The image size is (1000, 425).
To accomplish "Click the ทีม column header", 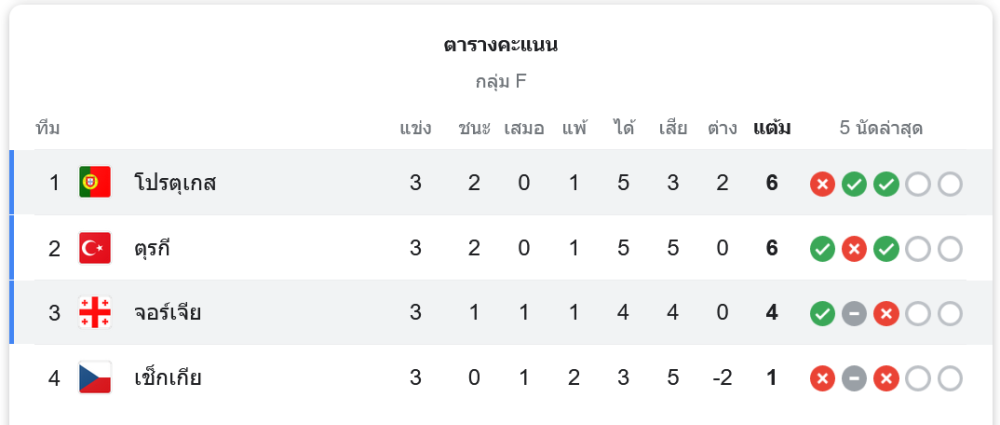I will pos(48,128).
